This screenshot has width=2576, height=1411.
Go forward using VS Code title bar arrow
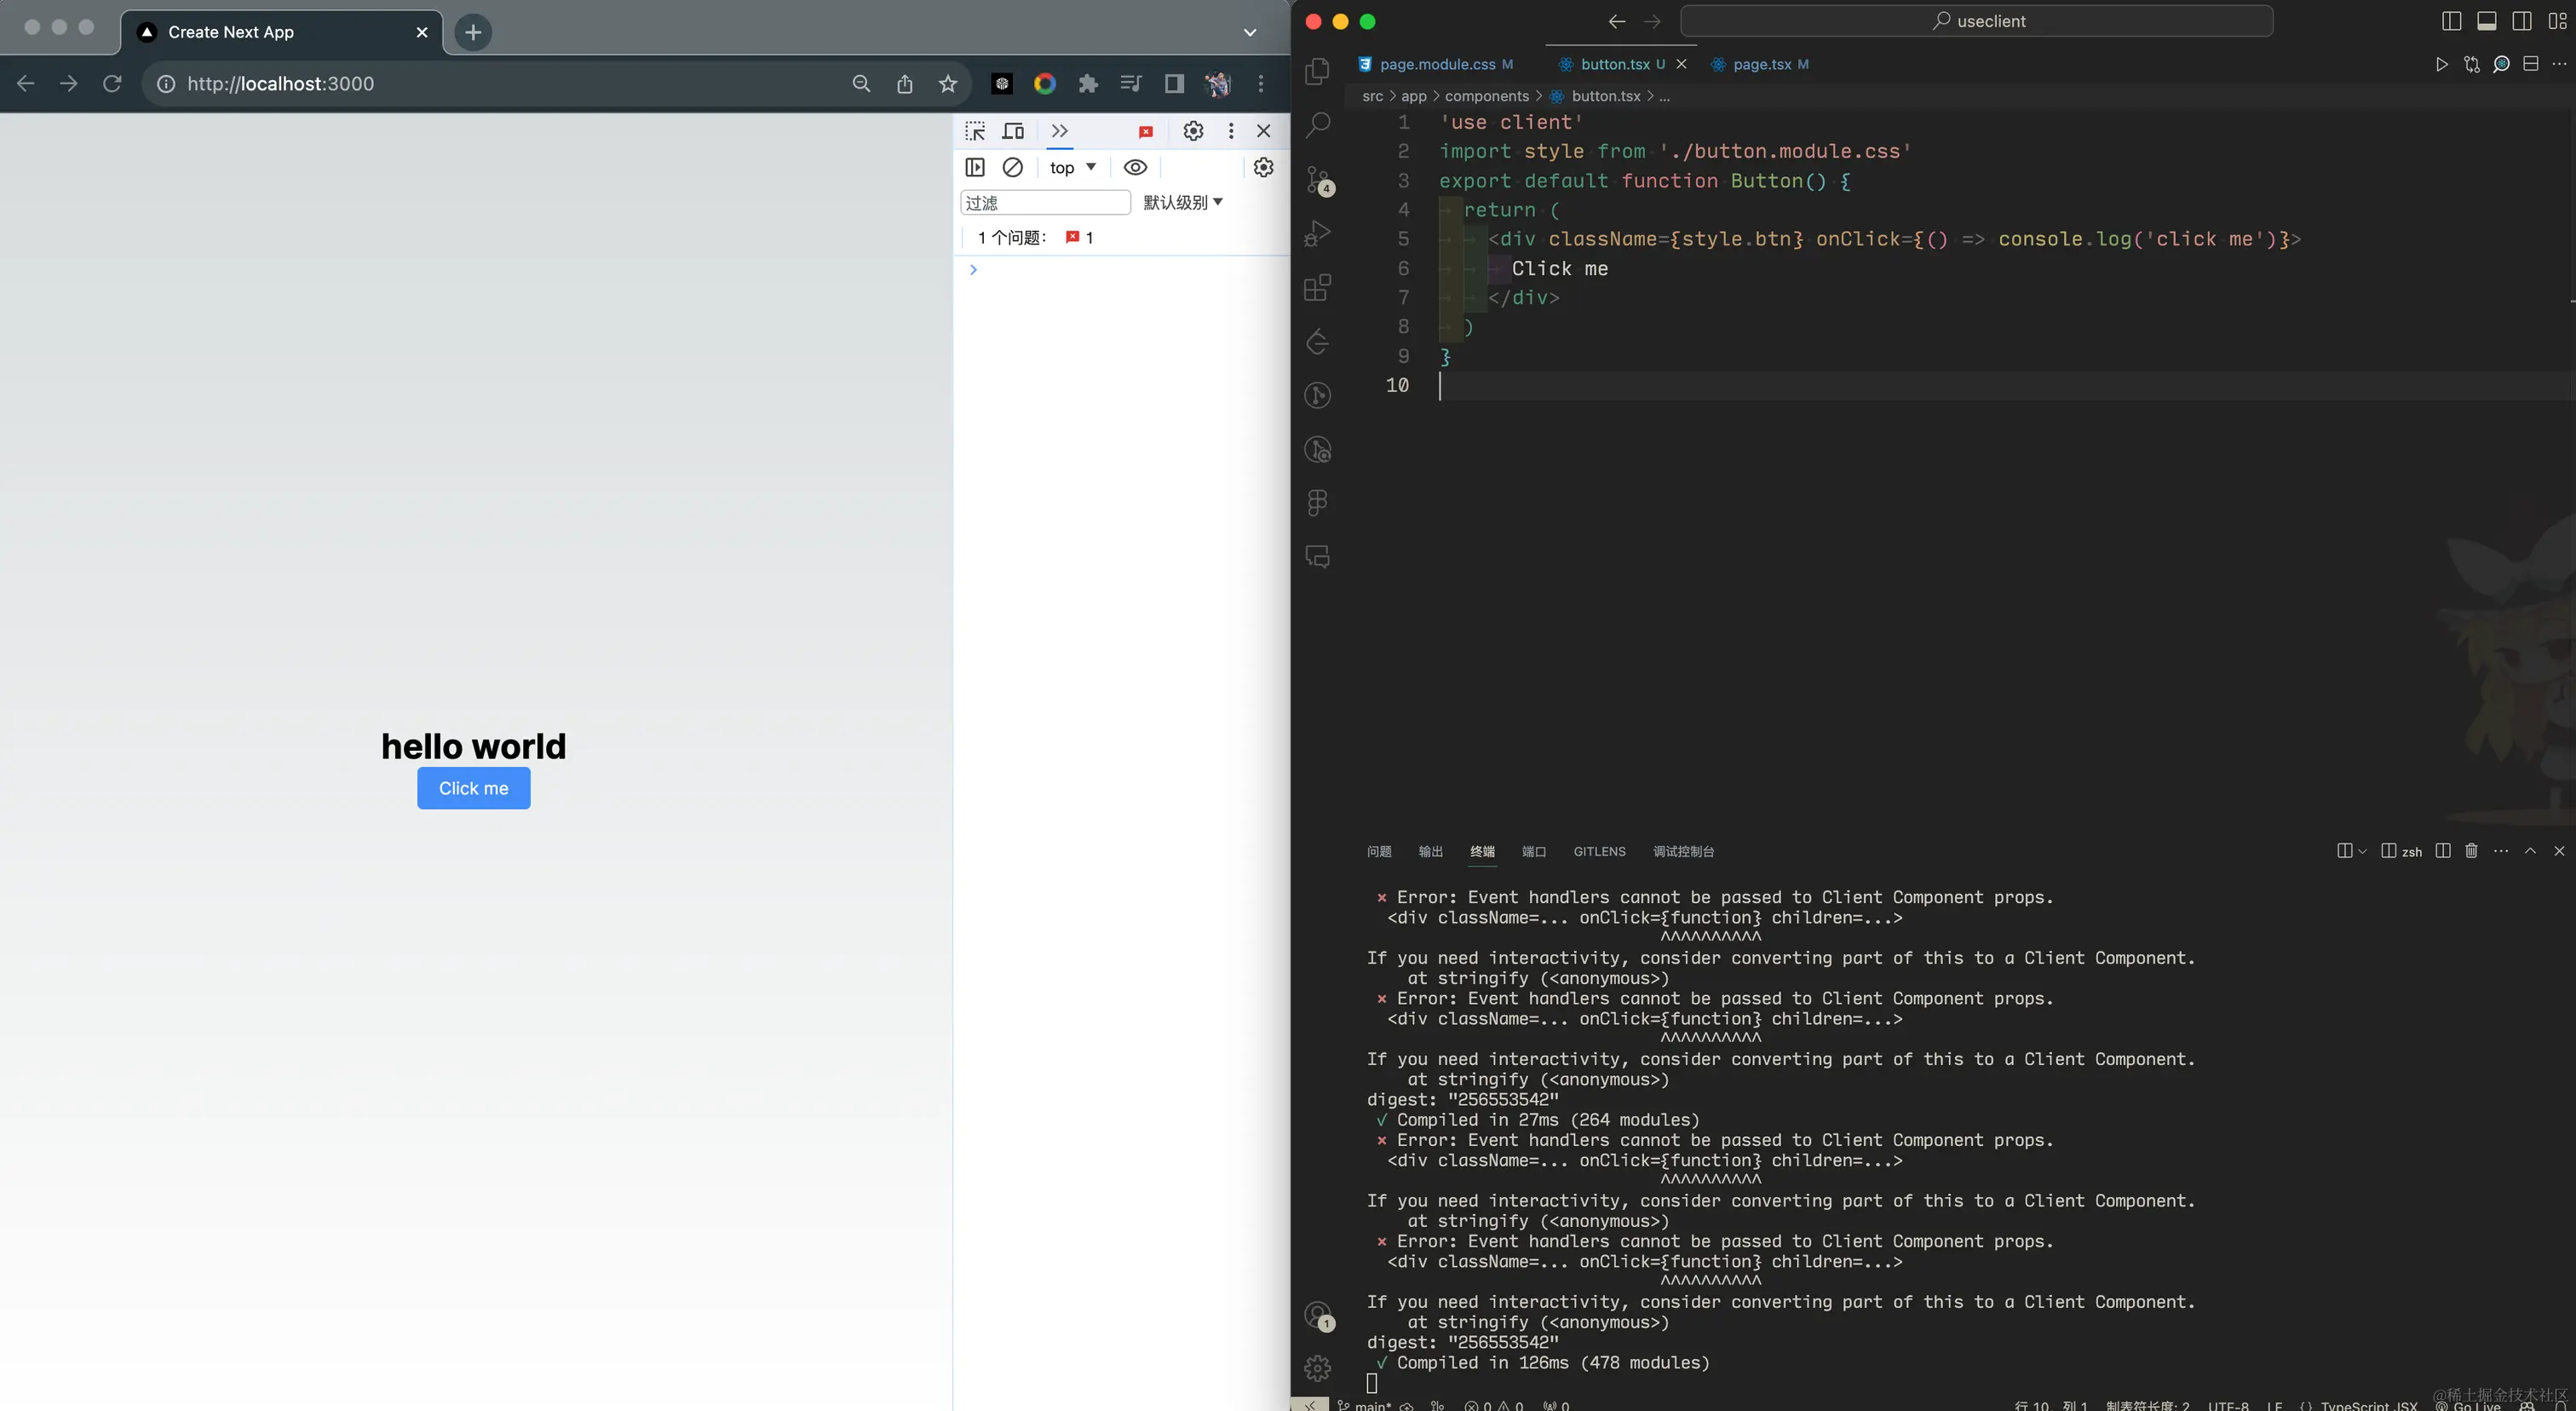pos(1652,21)
